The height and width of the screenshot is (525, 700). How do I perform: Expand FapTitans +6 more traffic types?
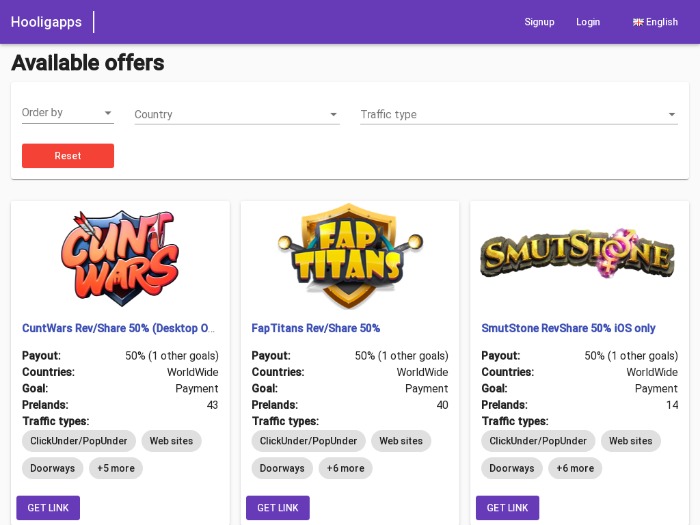pos(346,468)
